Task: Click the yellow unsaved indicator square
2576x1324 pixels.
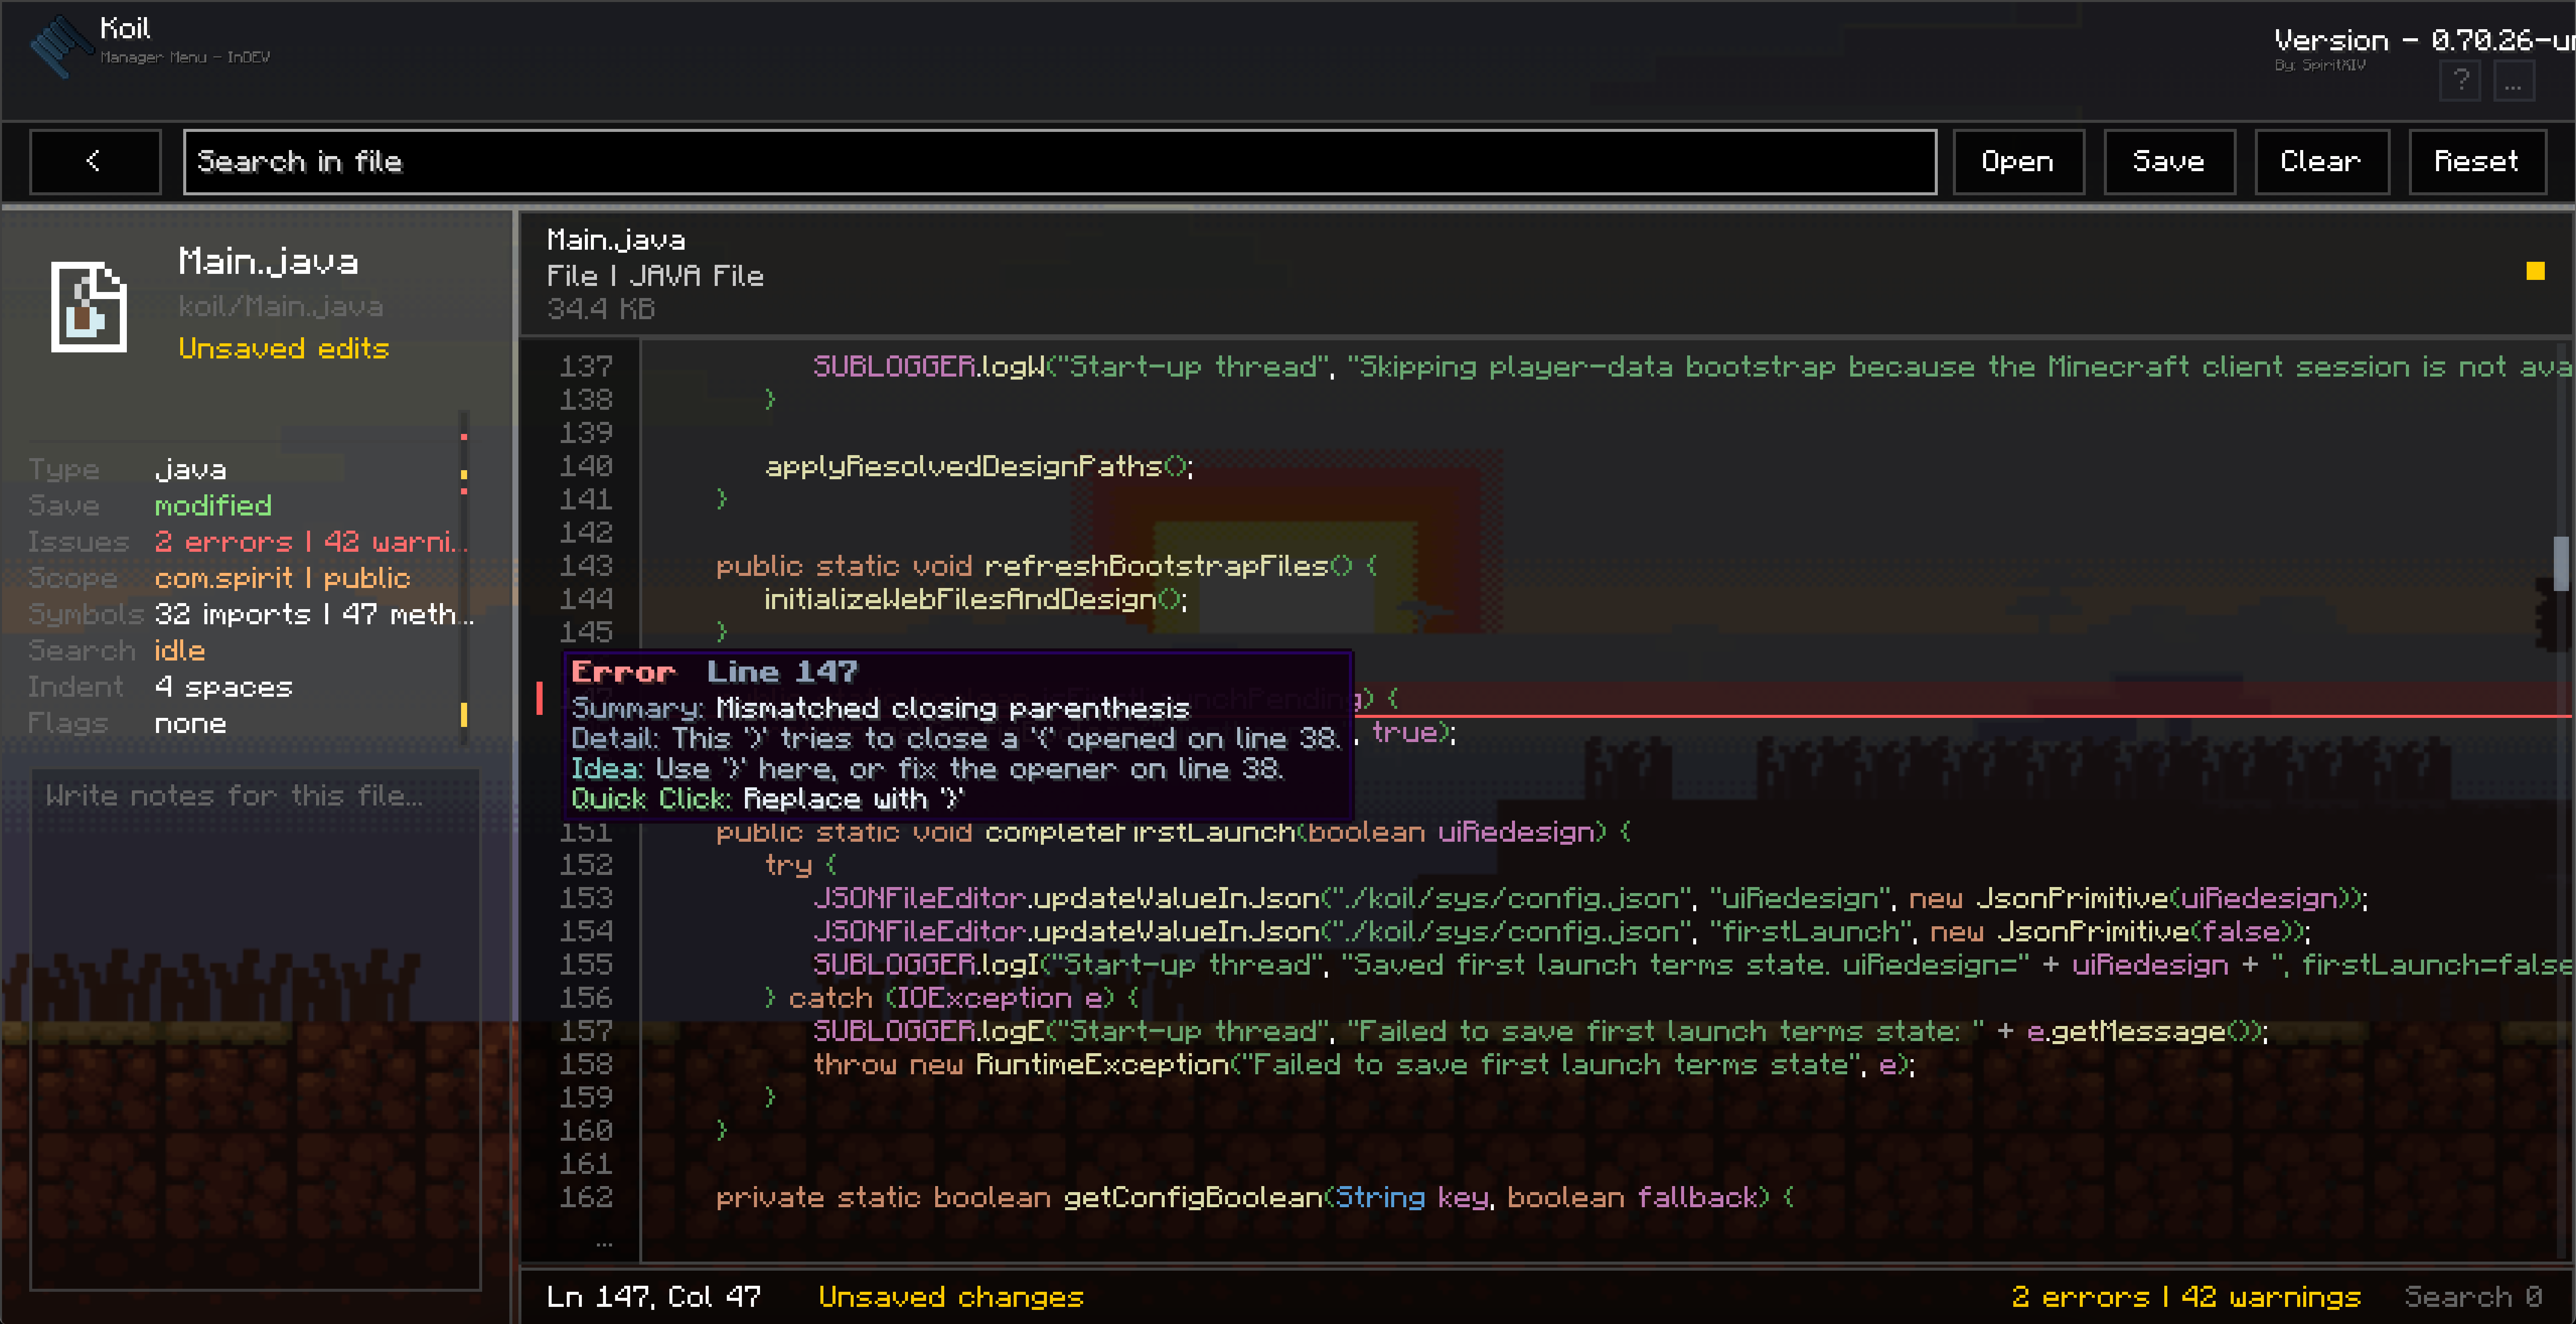Action: (x=2535, y=271)
